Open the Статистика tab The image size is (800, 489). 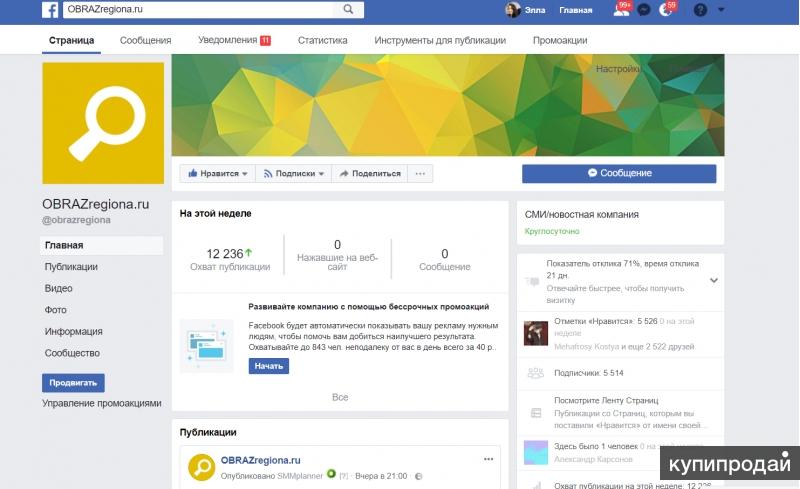click(322, 40)
